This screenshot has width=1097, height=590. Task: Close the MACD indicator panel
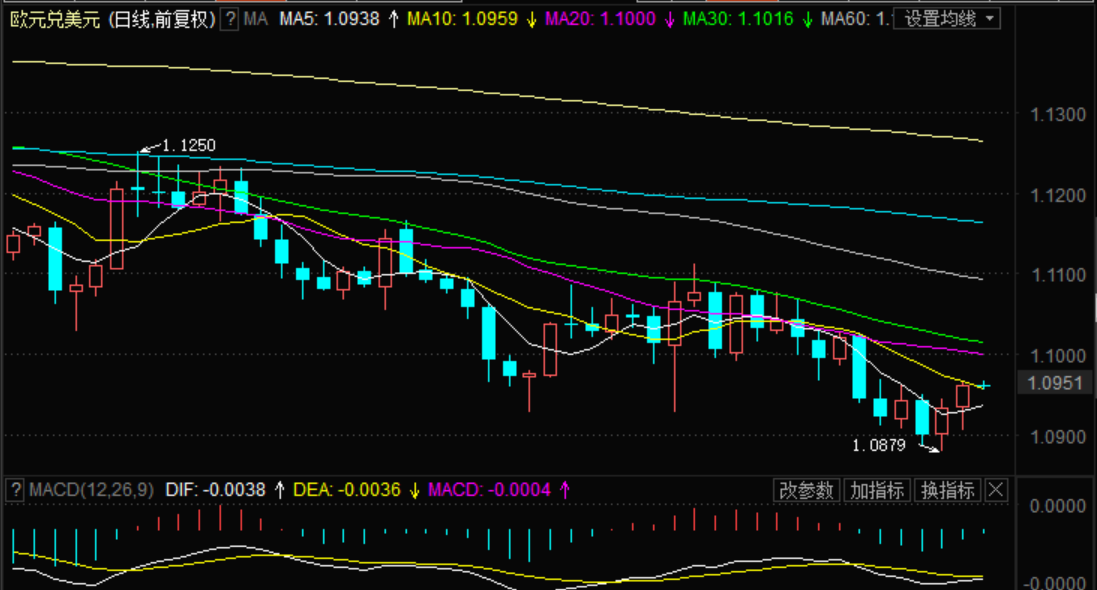(x=996, y=490)
